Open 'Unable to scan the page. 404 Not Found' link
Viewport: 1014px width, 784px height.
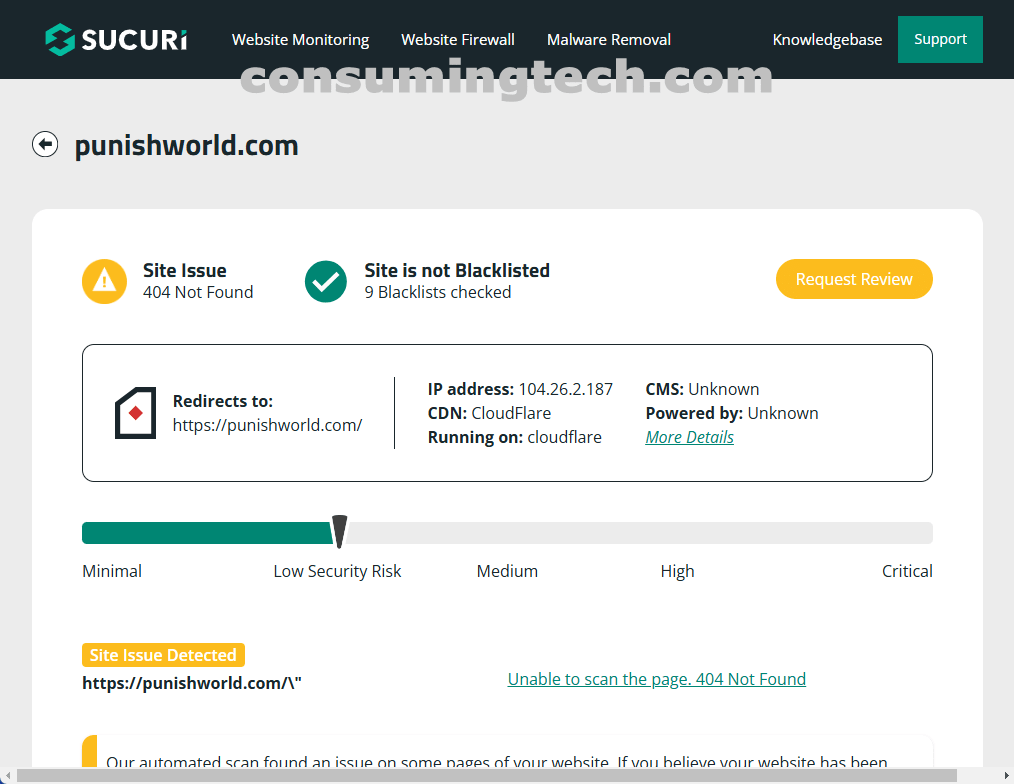tap(656, 679)
